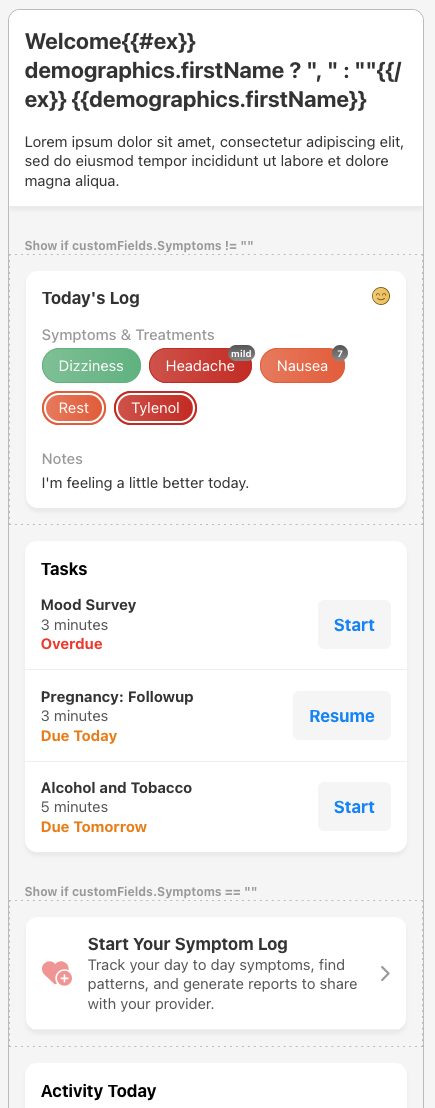Start the Mood Survey task
Image resolution: width=435 pixels, height=1108 pixels.
(x=354, y=625)
